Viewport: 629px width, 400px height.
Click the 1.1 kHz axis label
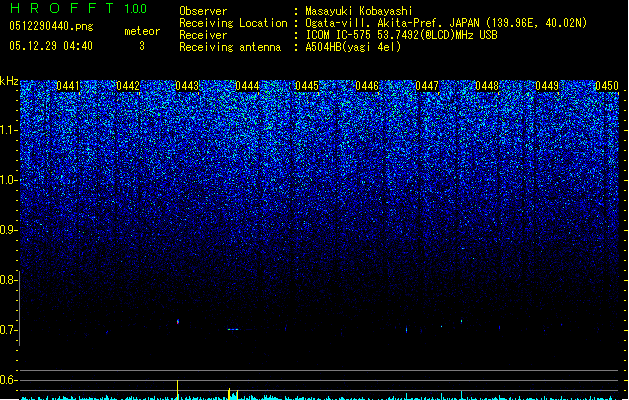click(x=8, y=130)
